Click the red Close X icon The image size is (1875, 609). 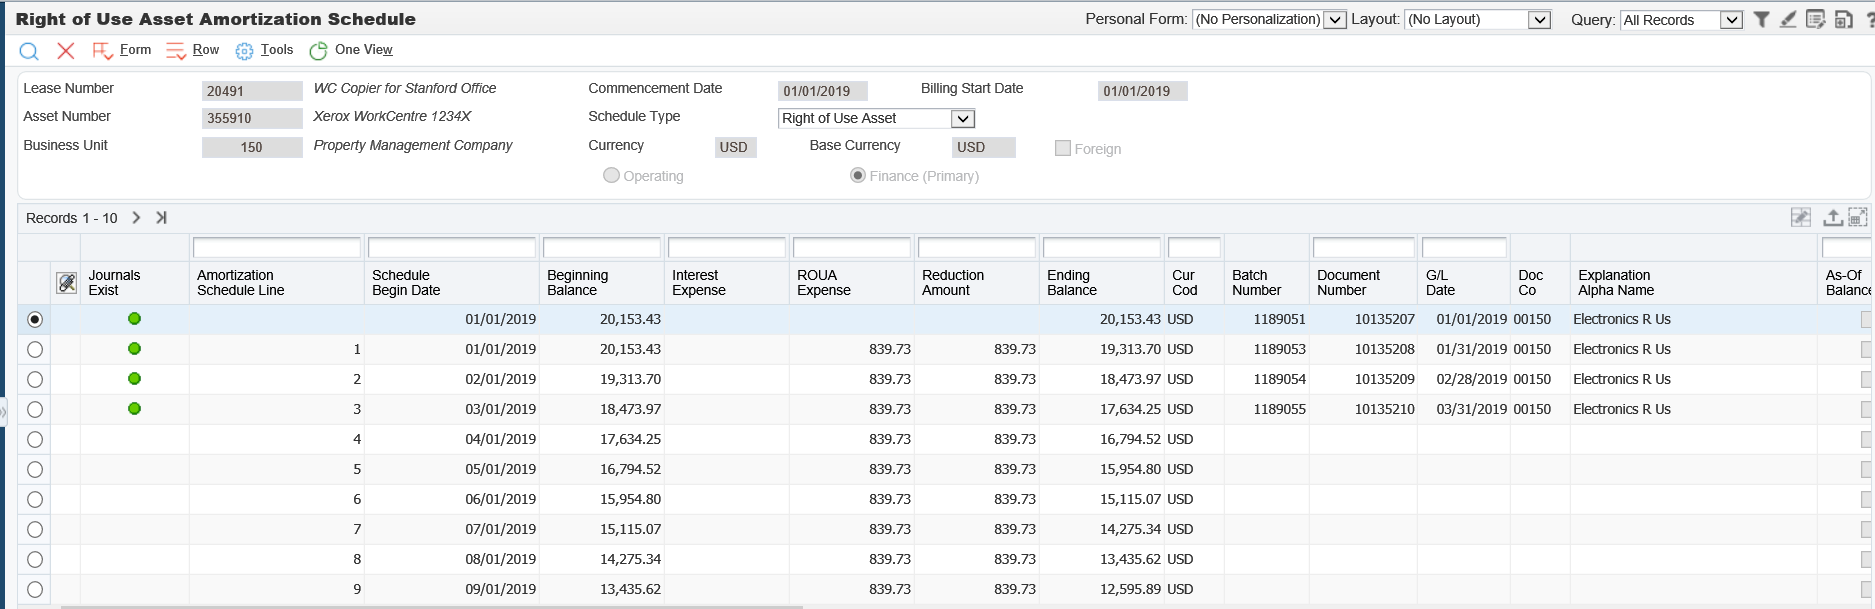(x=66, y=50)
